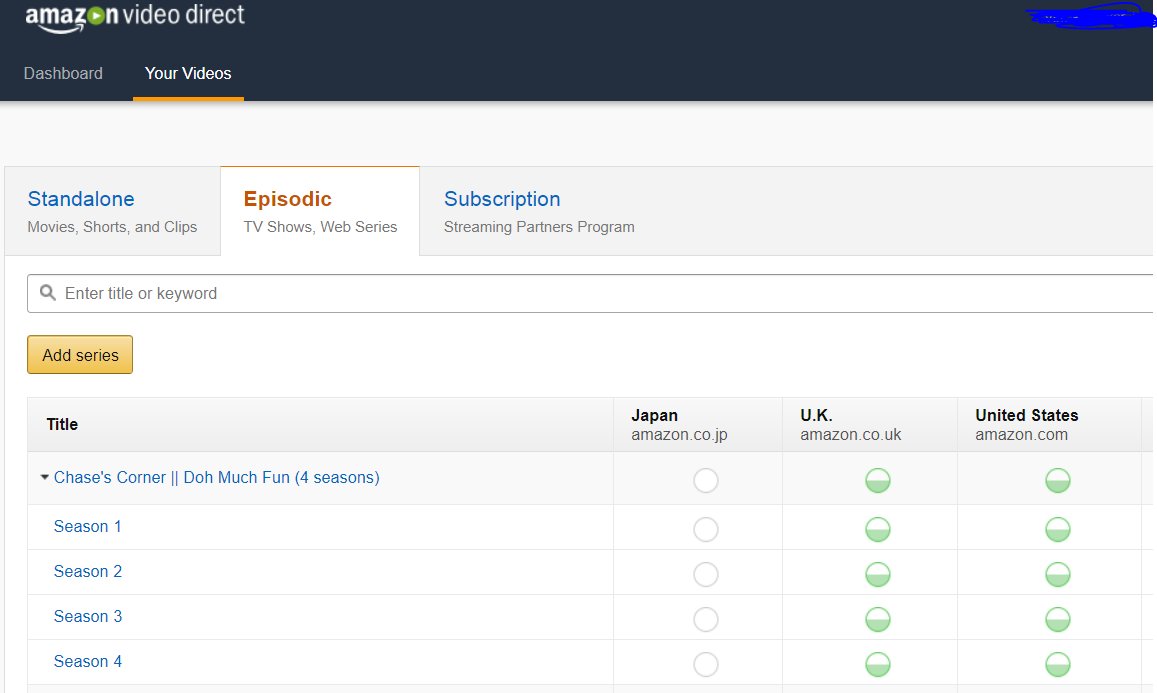Click United States status icon for Chase's Corner series

tap(1057, 480)
